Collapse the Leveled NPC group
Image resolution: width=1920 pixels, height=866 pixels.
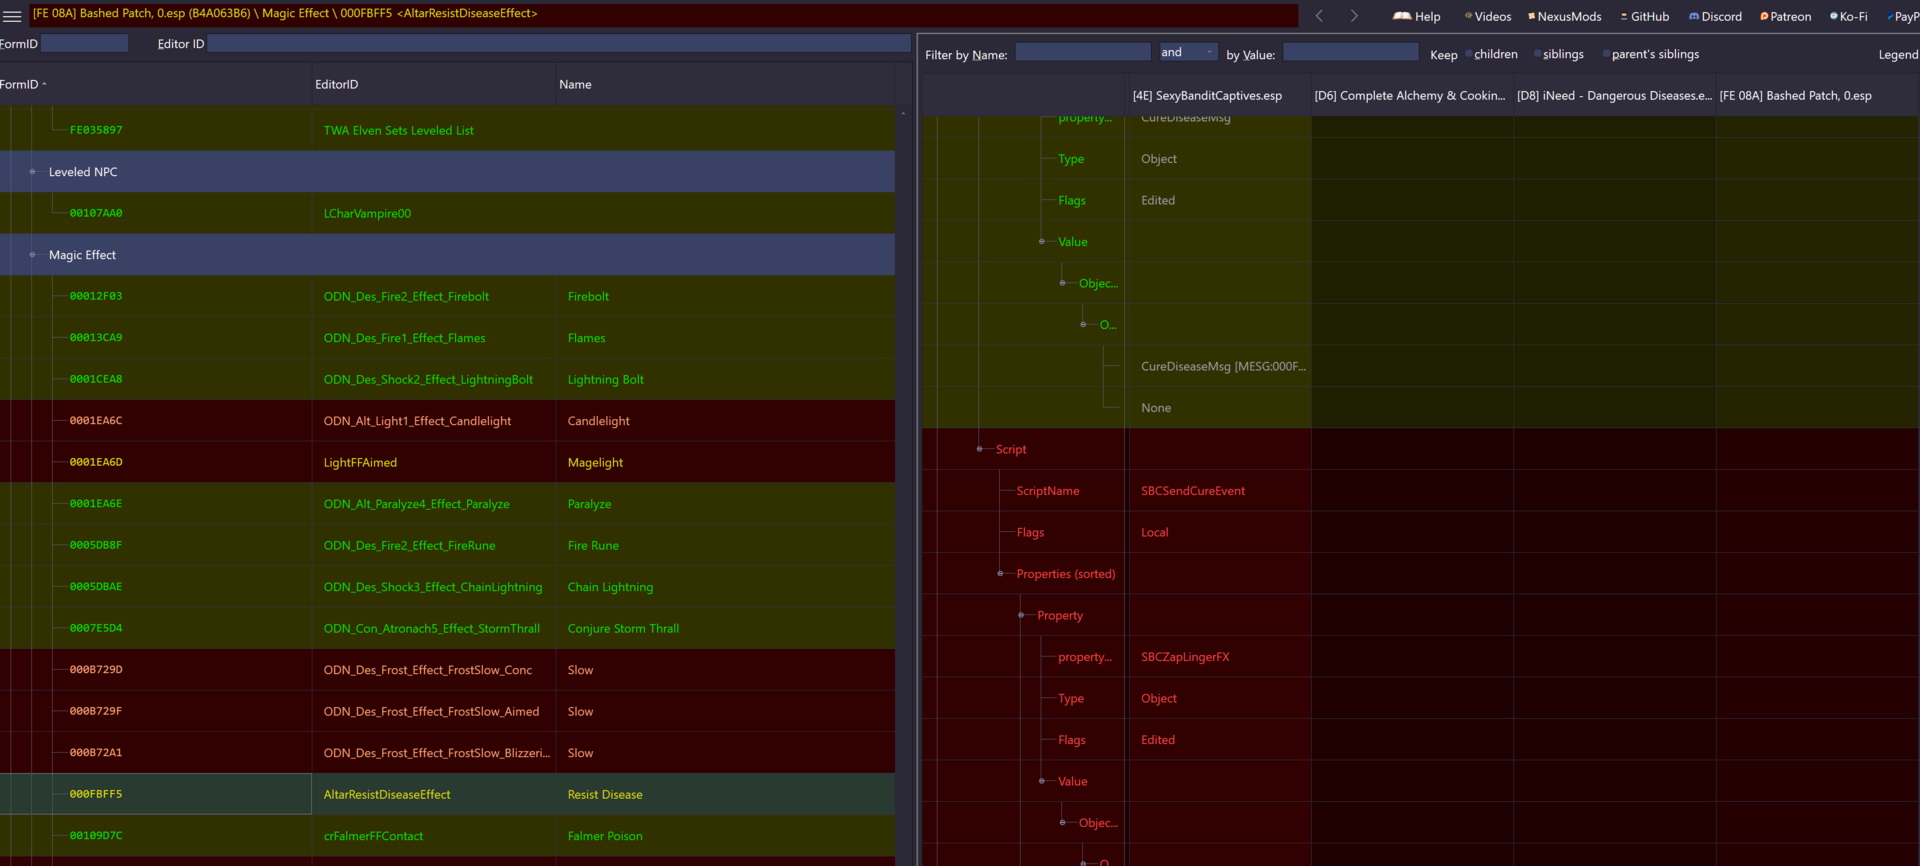(32, 172)
